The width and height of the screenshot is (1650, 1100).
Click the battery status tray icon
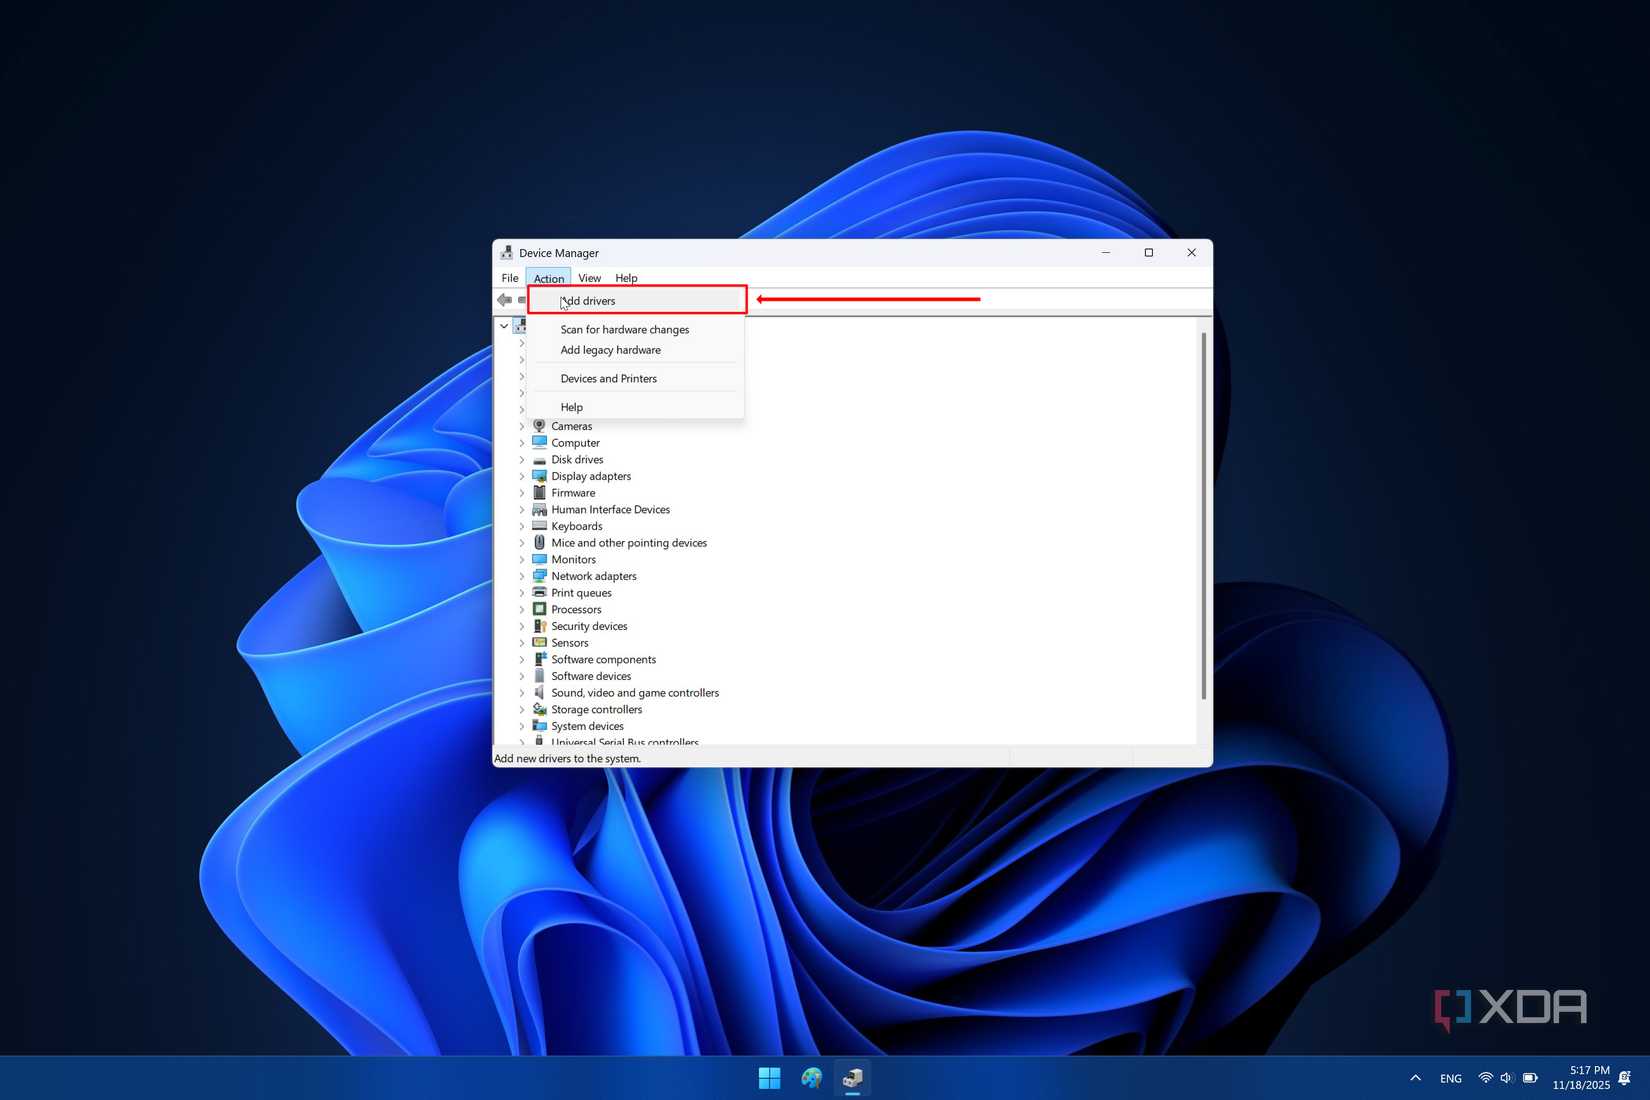[1530, 1078]
